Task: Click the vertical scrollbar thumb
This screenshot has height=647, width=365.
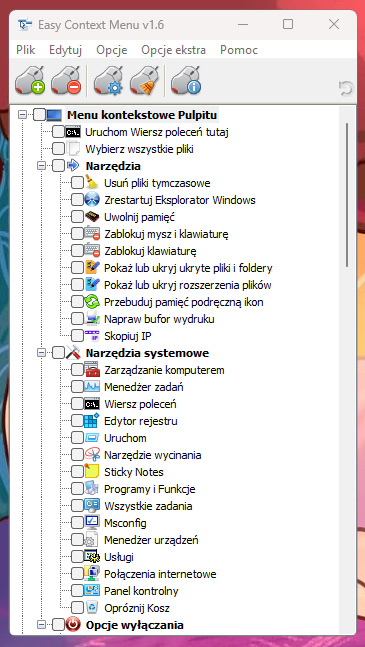Action: click(x=347, y=194)
